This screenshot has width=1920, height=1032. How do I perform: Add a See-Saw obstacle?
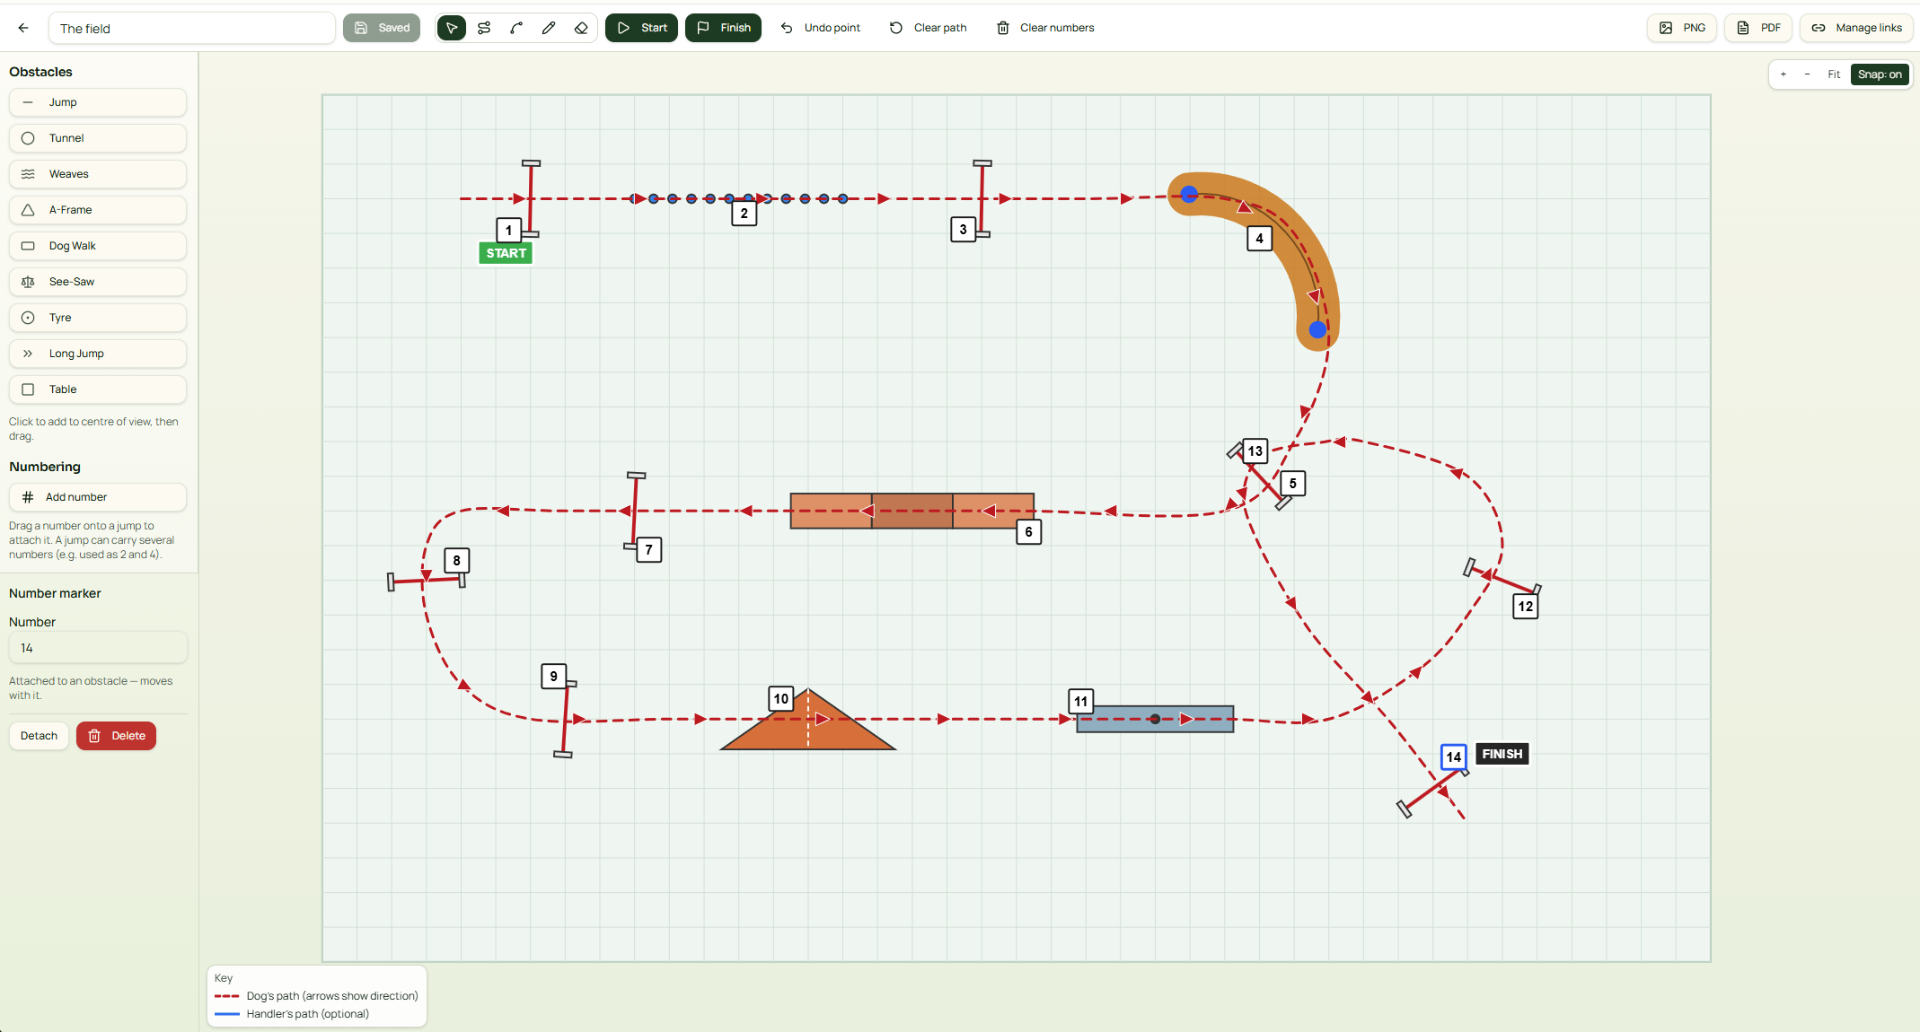[x=98, y=282]
